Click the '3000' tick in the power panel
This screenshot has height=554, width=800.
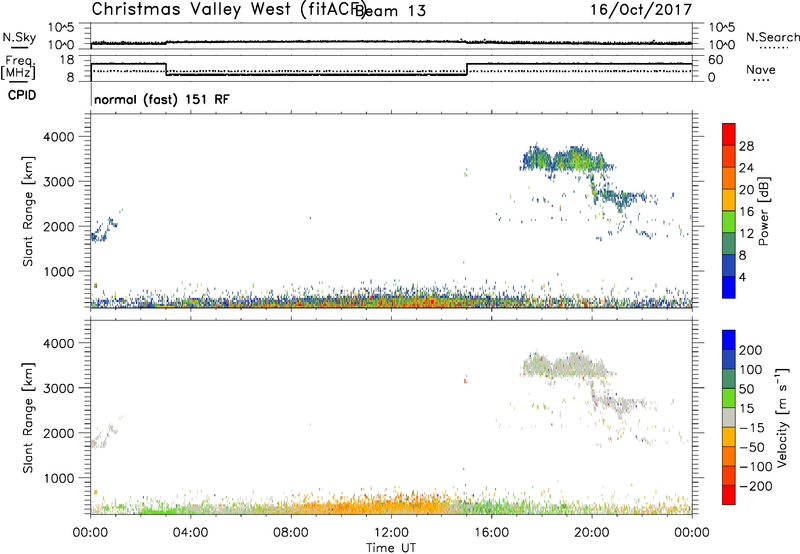(58, 182)
